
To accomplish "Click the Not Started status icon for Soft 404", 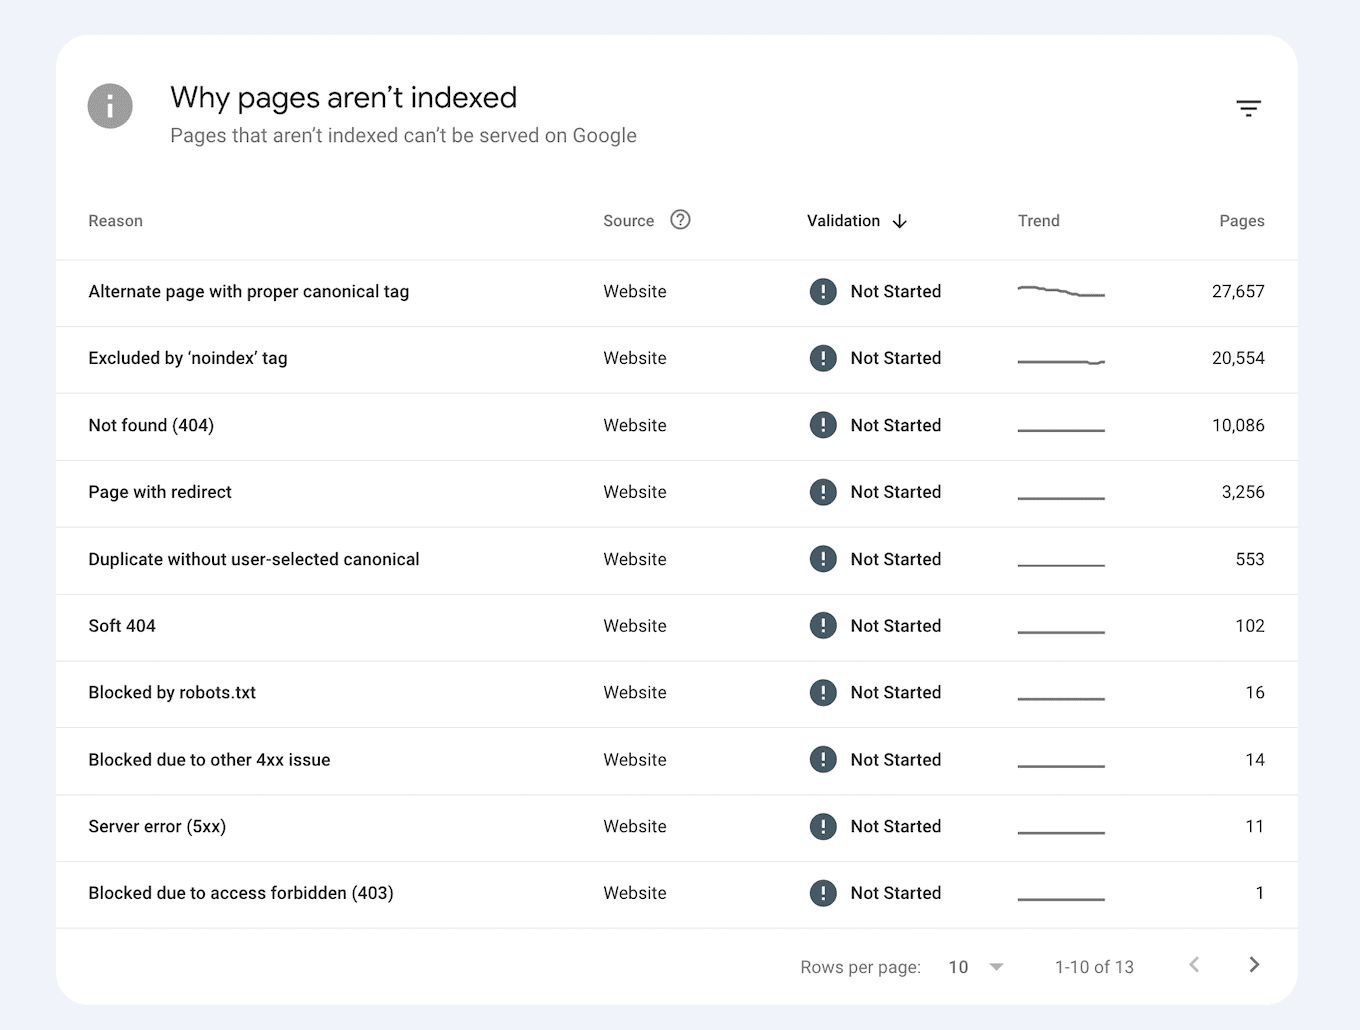I will (823, 625).
